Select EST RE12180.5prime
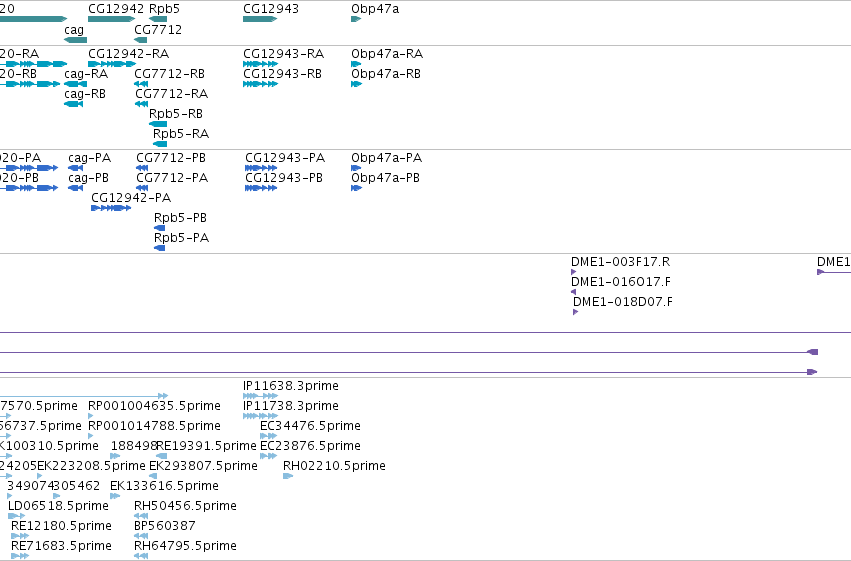Viewport: 851px width, 561px height. tap(61, 526)
